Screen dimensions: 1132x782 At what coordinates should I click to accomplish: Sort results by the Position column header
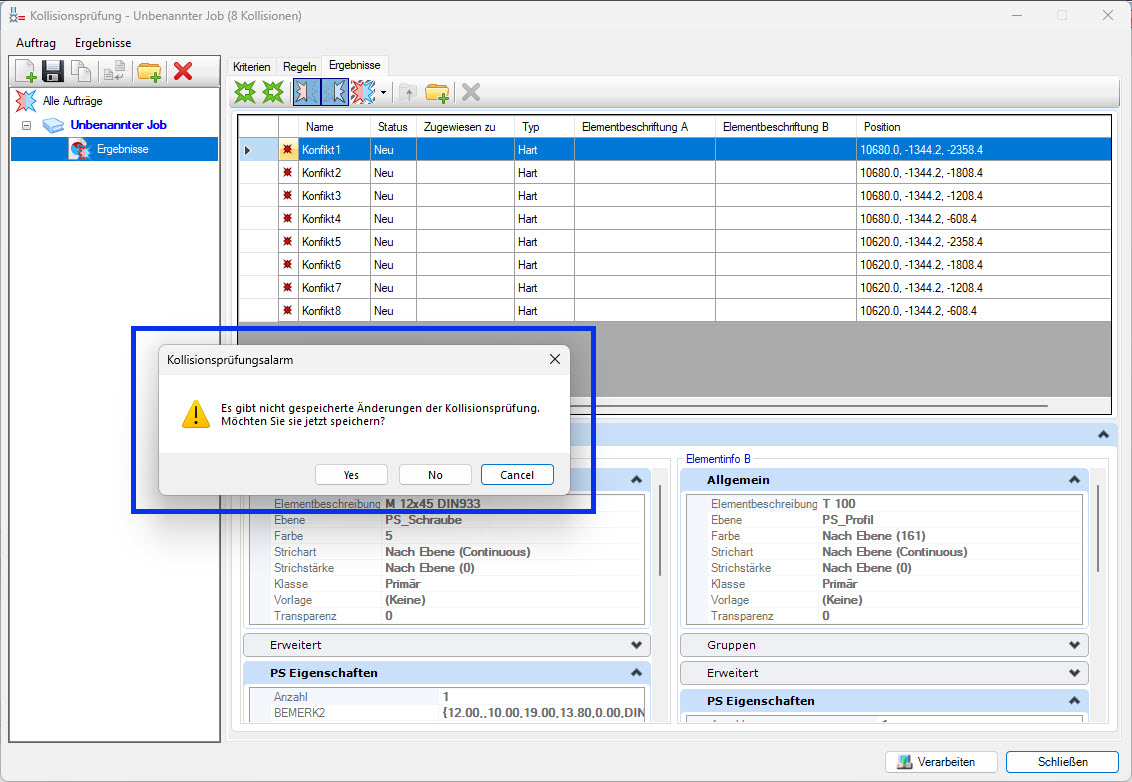(983, 127)
